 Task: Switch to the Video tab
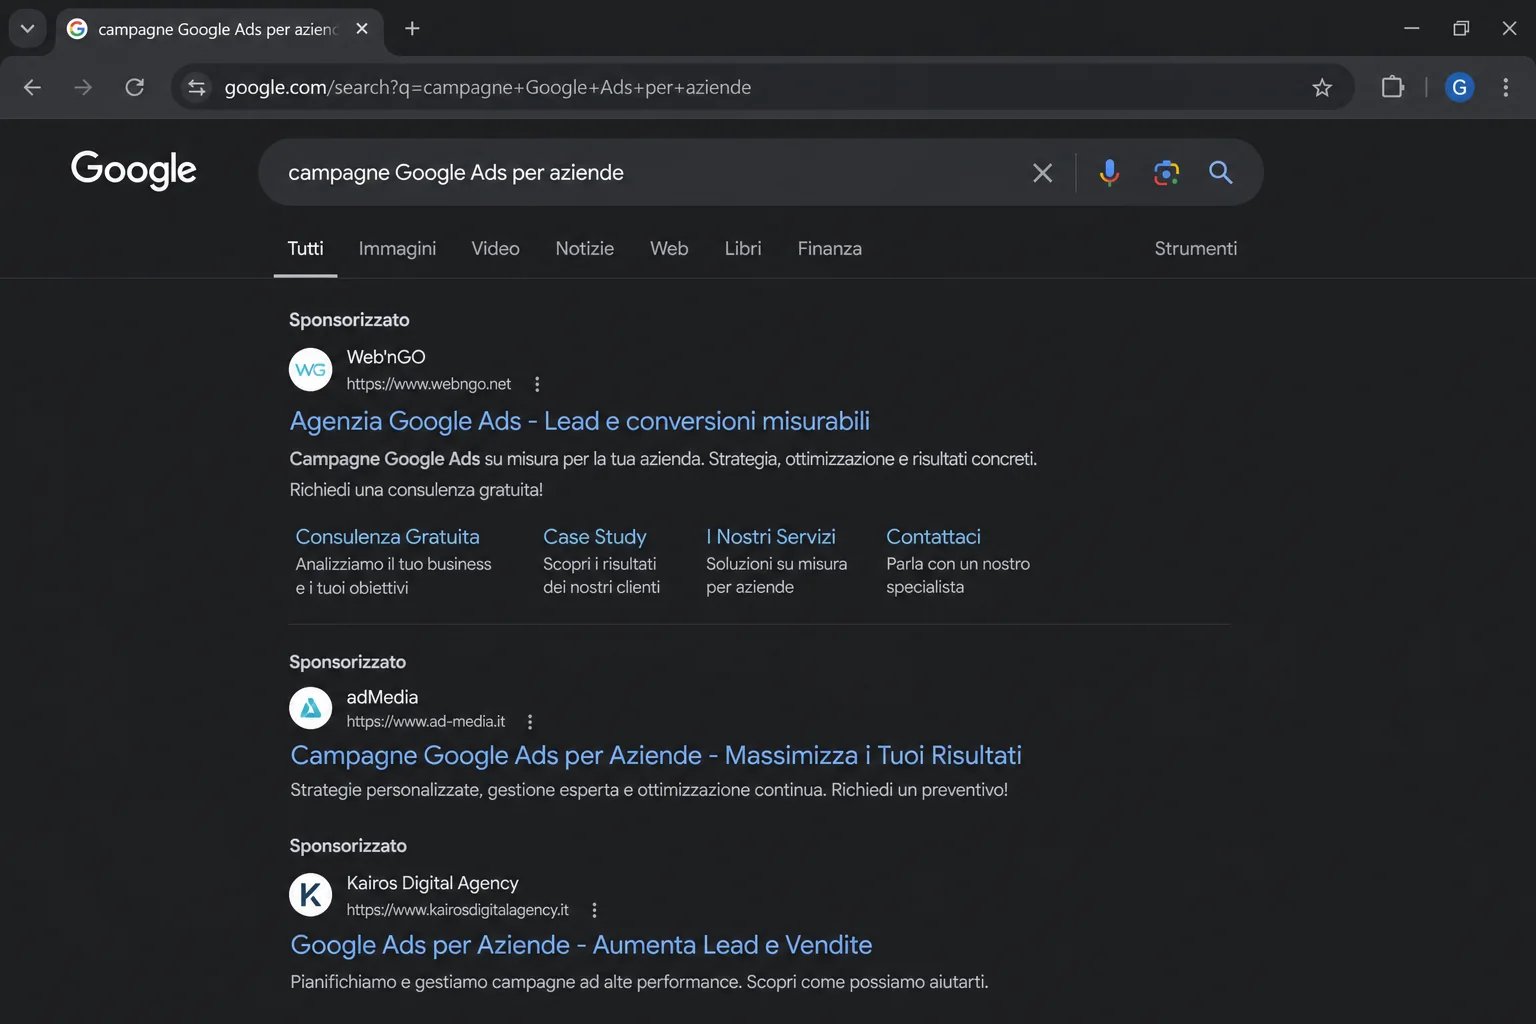click(495, 248)
